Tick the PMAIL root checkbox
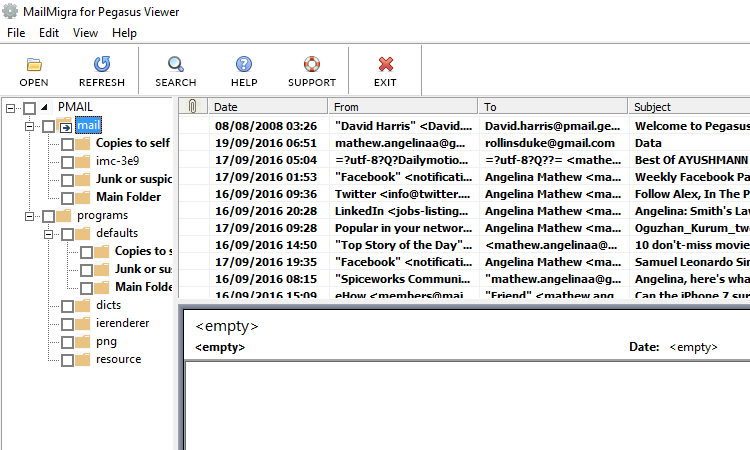Screen dimensions: 750x450 [30, 108]
